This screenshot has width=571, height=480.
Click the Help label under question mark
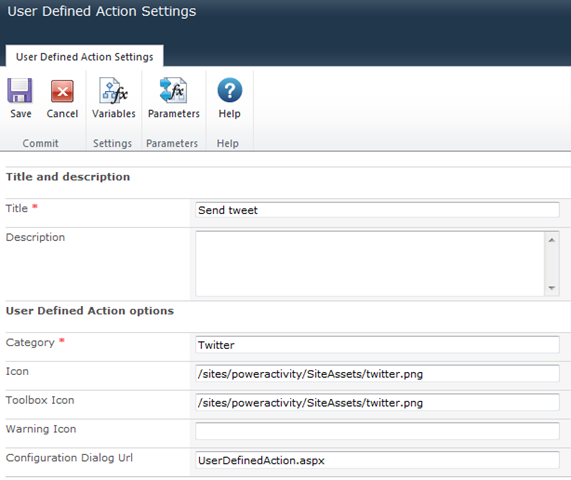pos(229,114)
